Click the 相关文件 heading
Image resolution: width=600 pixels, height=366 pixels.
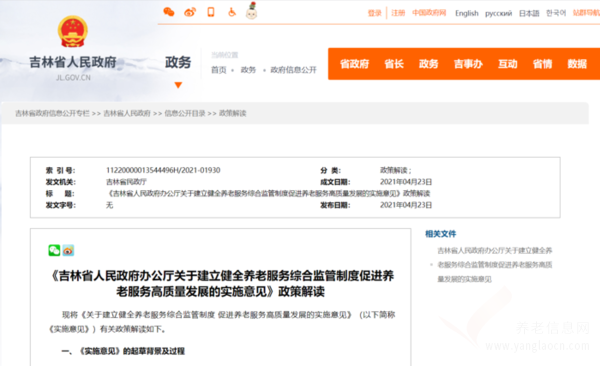coord(440,234)
